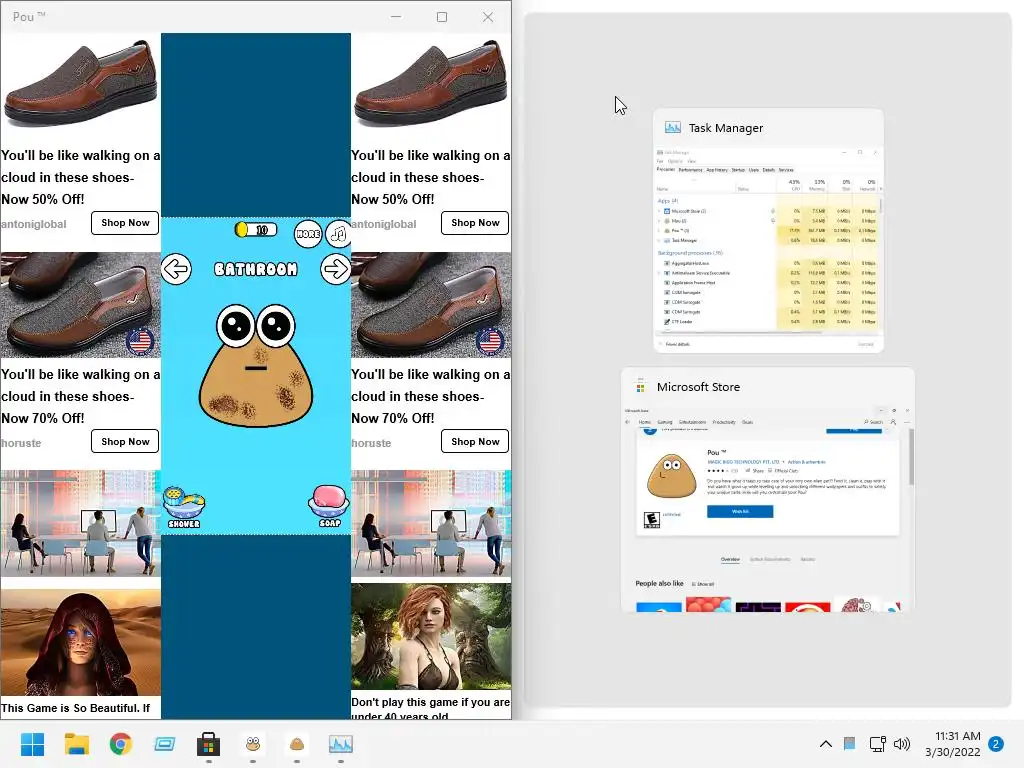Image resolution: width=1024 pixels, height=768 pixels.
Task: Click 'This Game is So Beautiful' ad text
Action: point(75,708)
